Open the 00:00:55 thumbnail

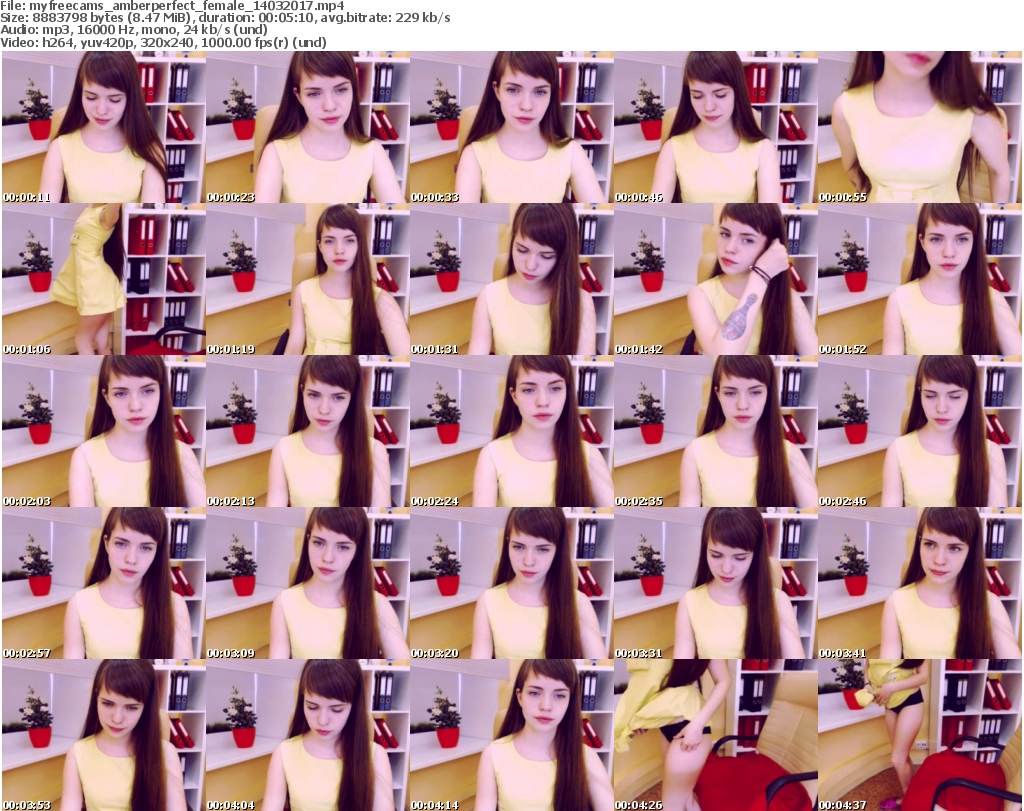[x=920, y=127]
